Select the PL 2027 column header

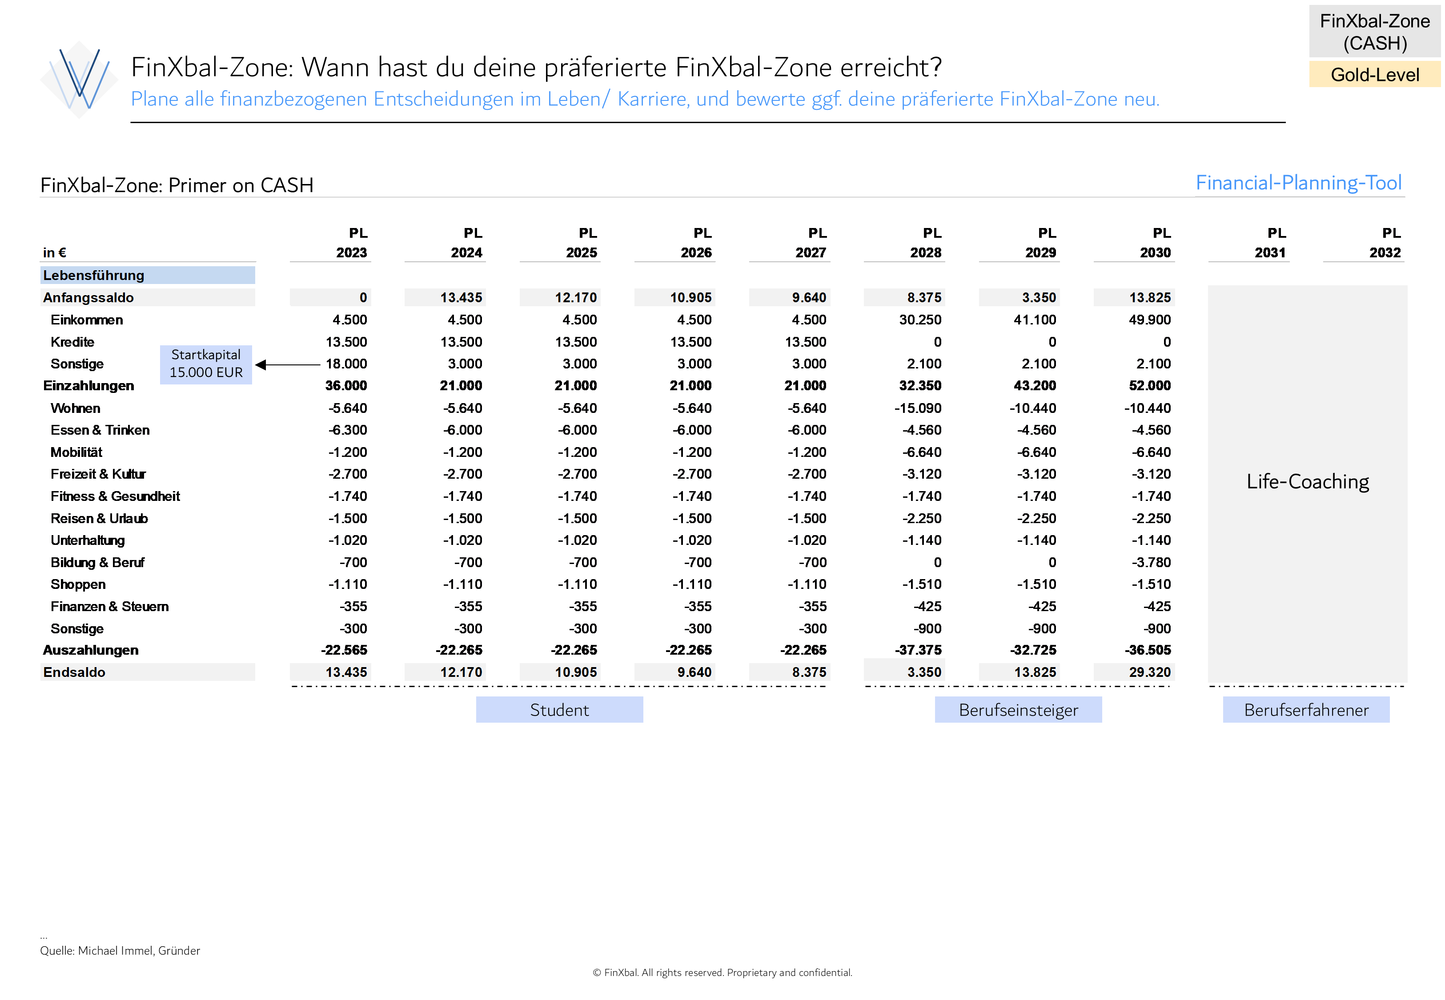[811, 243]
